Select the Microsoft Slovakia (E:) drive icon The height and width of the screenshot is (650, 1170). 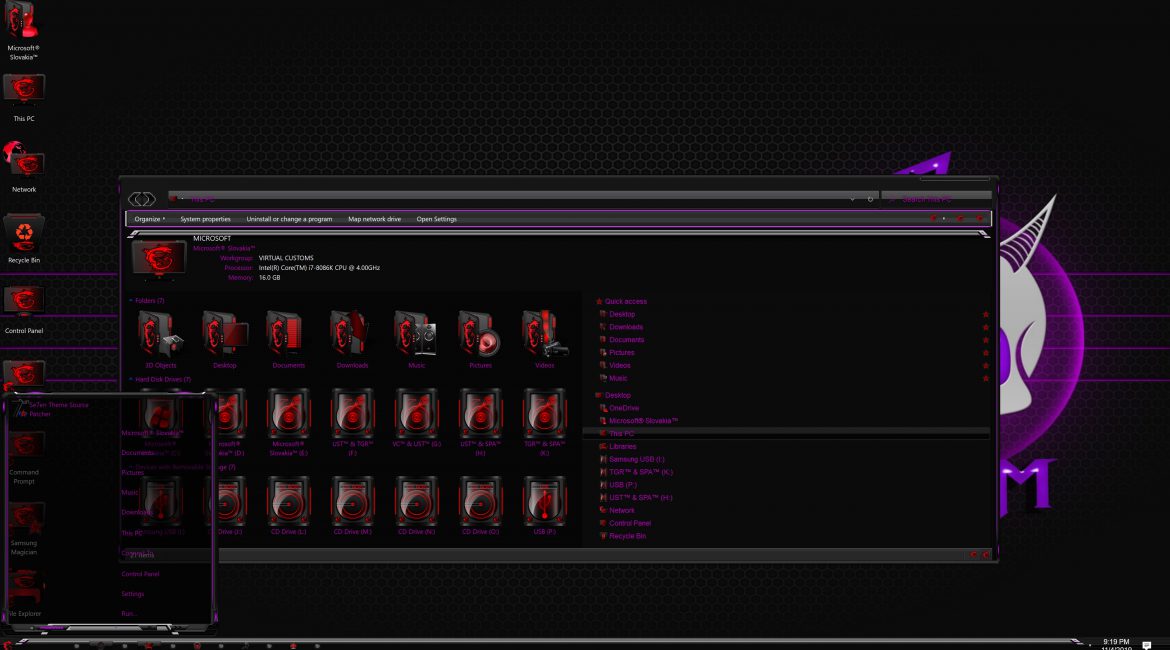tap(288, 413)
